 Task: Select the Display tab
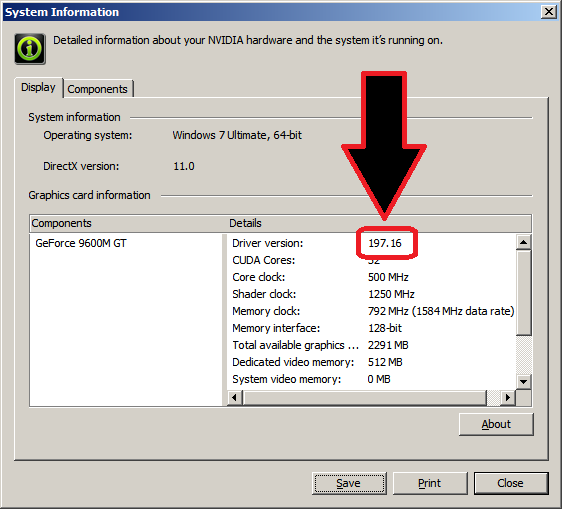click(38, 87)
